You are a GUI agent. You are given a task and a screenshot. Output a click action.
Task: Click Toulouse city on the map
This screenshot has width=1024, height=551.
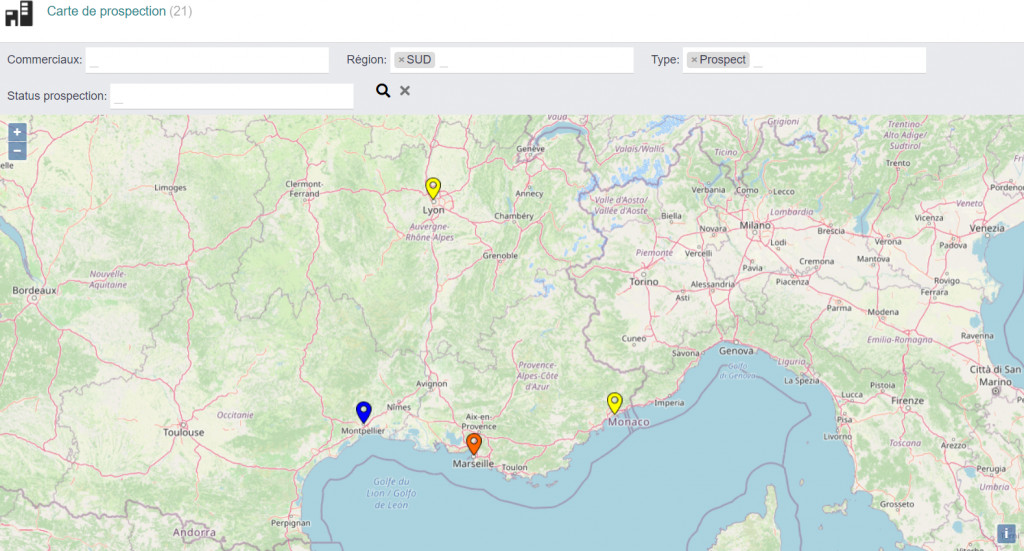point(184,432)
